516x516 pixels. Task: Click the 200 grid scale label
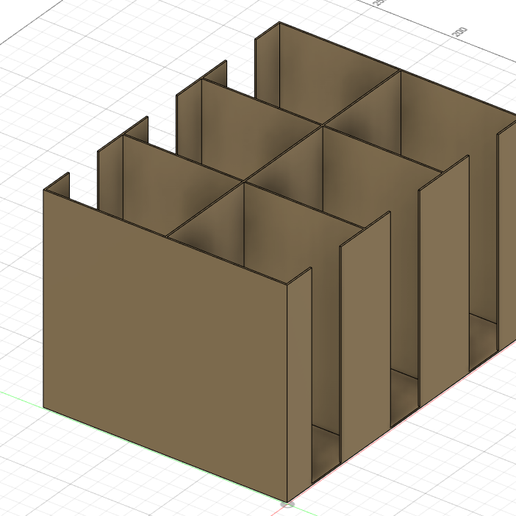click(x=459, y=32)
